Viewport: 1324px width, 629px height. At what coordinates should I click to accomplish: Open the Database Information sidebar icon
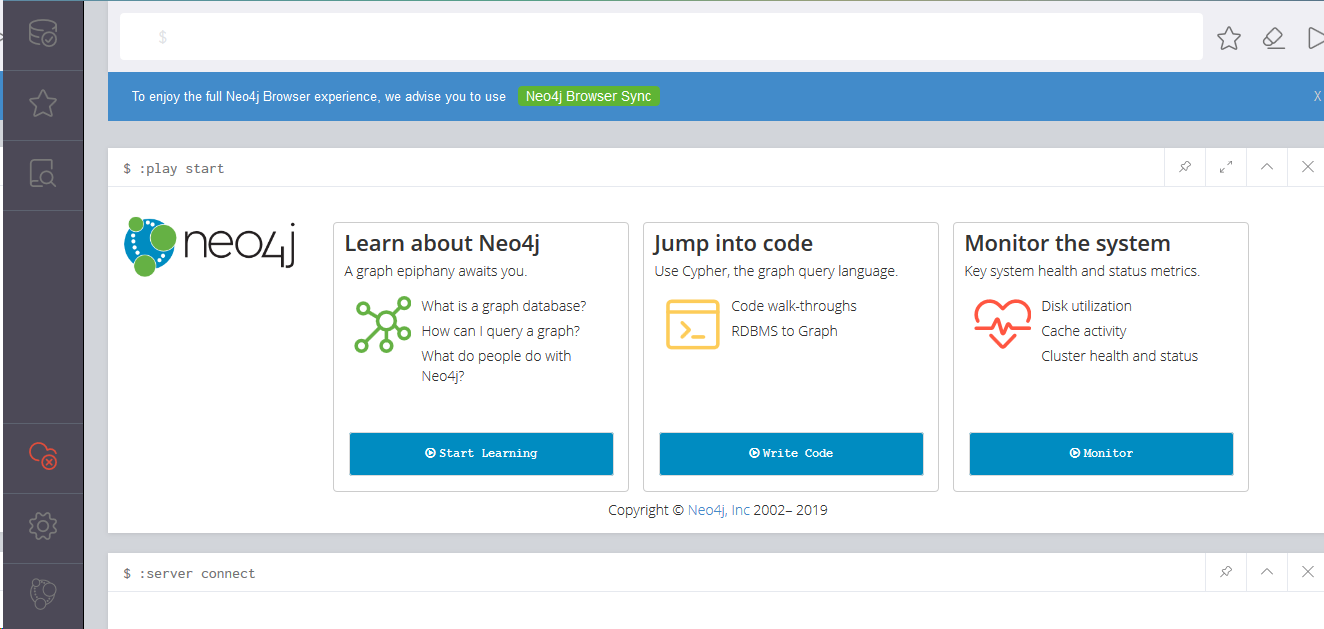(x=43, y=35)
